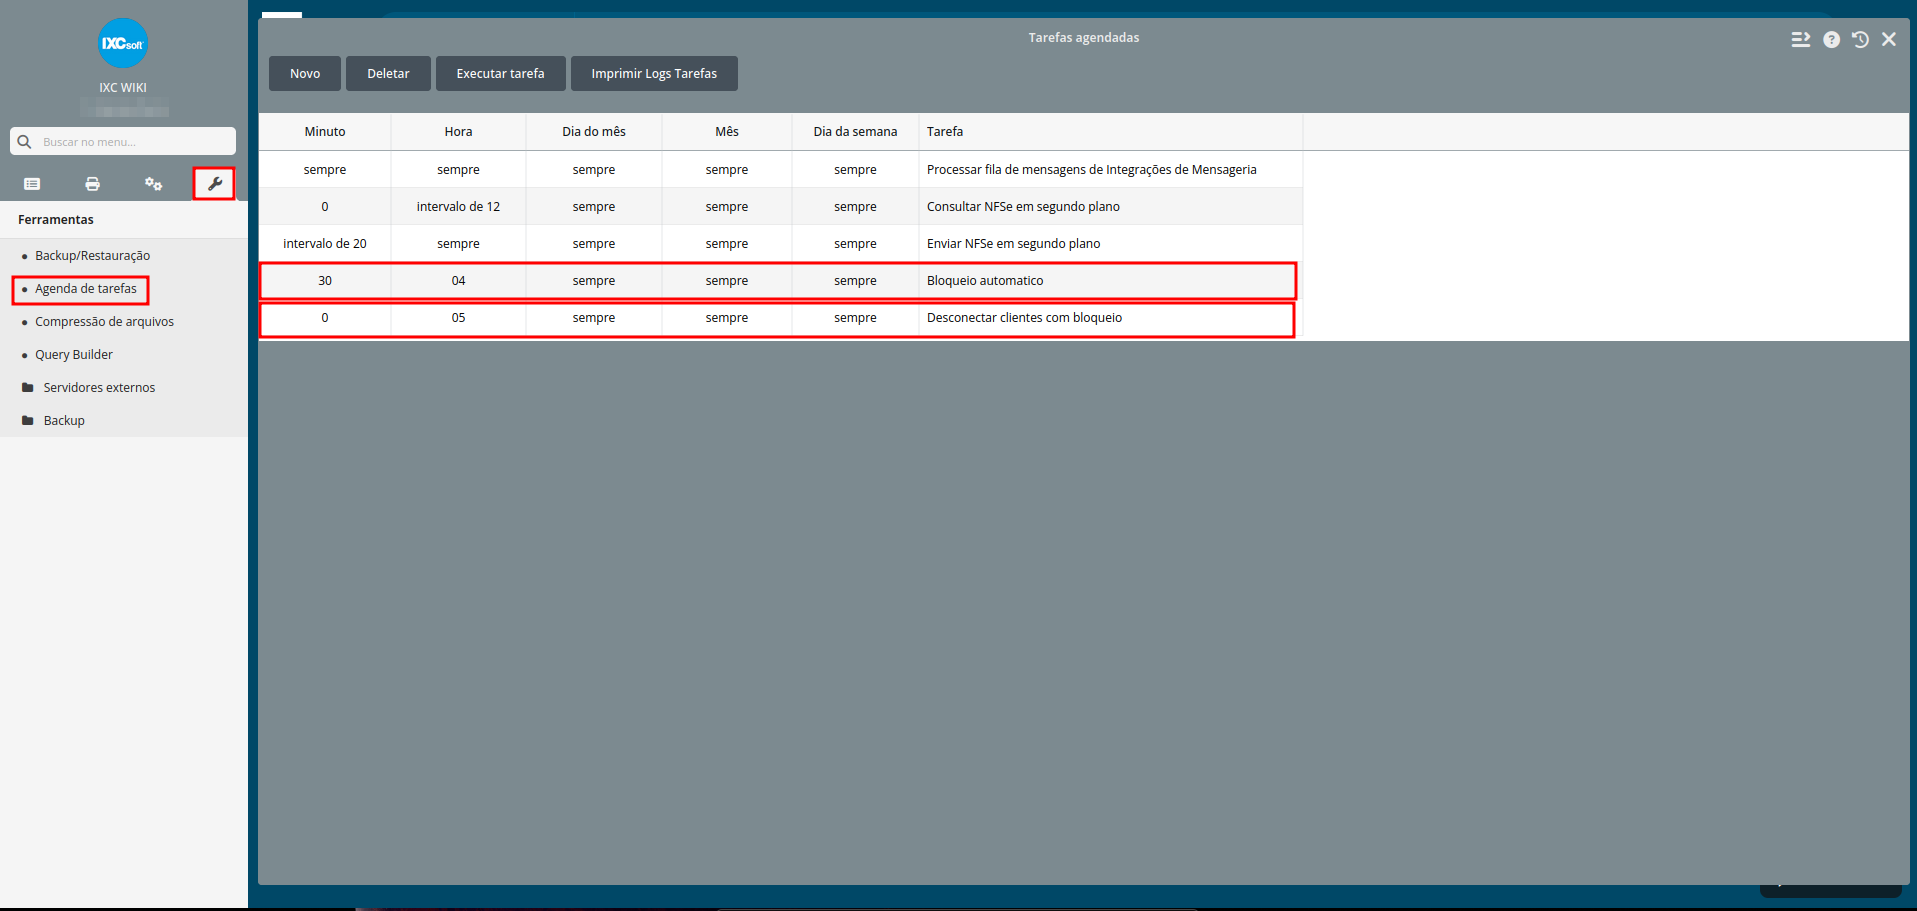Select Consultar NFSe em segundo plano row
Image resolution: width=1917 pixels, height=911 pixels.
click(780, 207)
